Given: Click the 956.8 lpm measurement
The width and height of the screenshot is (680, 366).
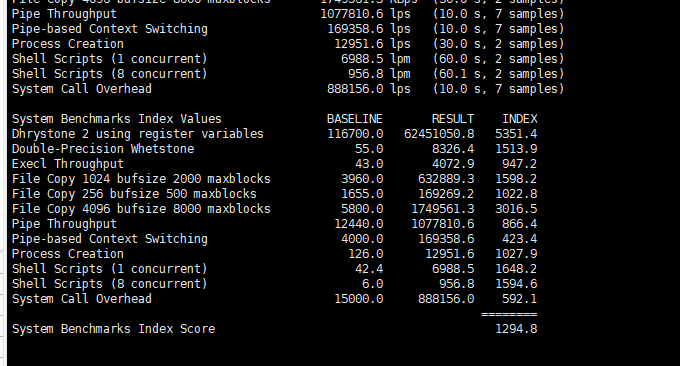Looking at the screenshot, I should (x=379, y=74).
